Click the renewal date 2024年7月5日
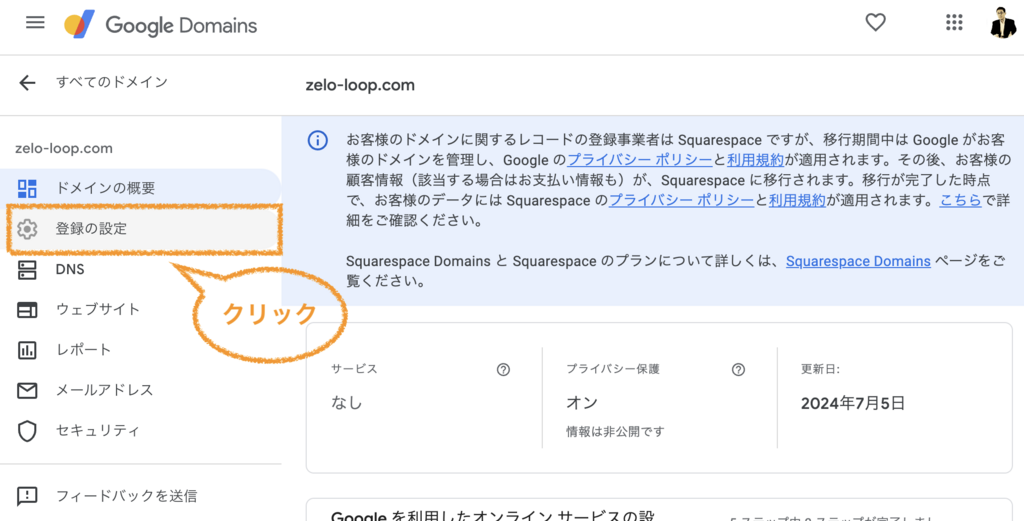This screenshot has width=1024, height=521. coord(853,403)
